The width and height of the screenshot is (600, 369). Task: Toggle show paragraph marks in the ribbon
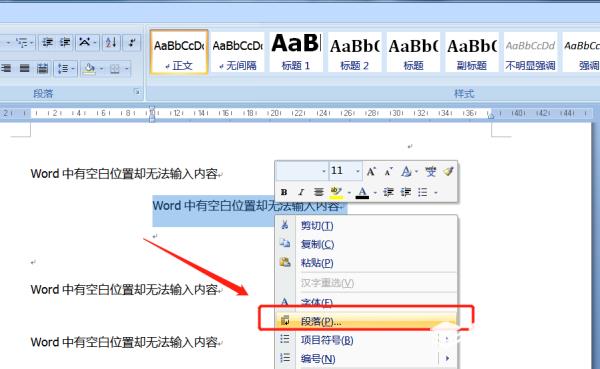coord(132,42)
